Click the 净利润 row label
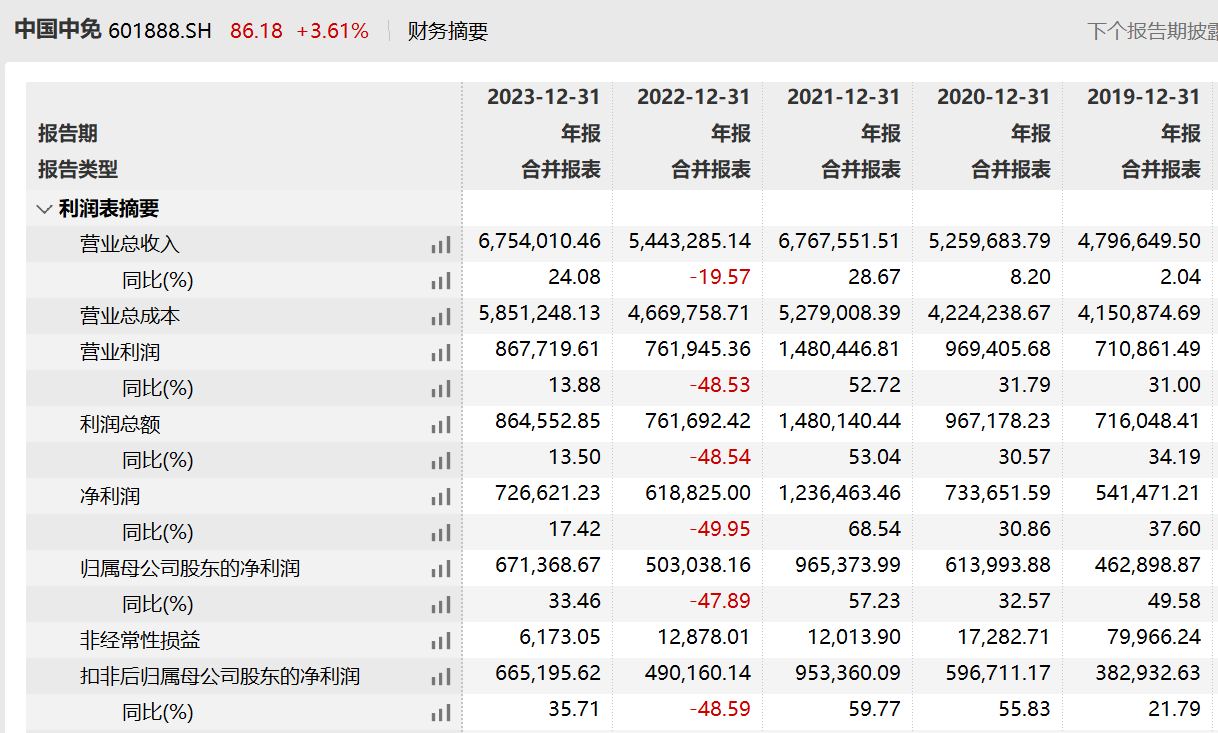The image size is (1218, 733). coord(110,496)
